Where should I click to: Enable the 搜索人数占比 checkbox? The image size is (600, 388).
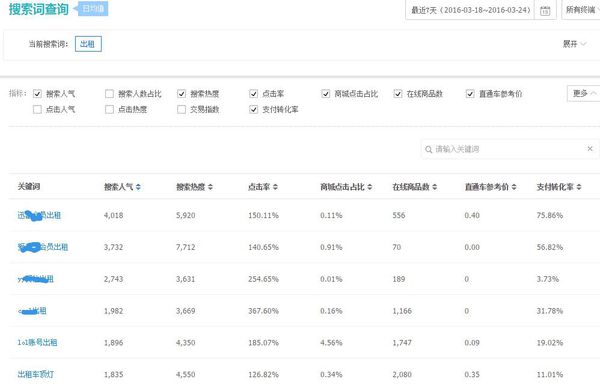point(109,94)
